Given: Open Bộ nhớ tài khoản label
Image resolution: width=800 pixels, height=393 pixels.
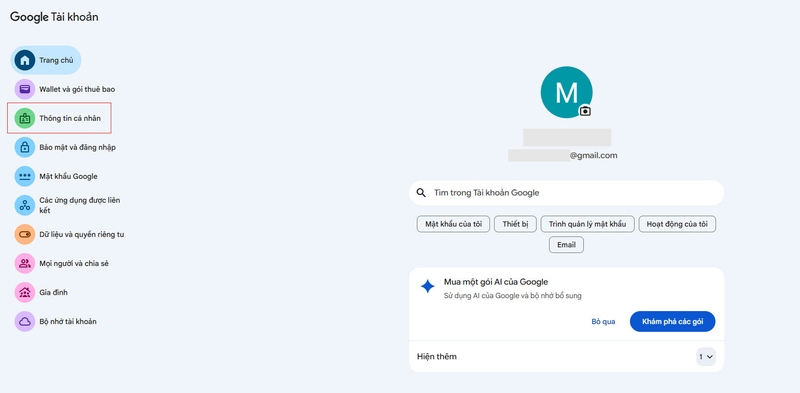Looking at the screenshot, I should point(68,322).
